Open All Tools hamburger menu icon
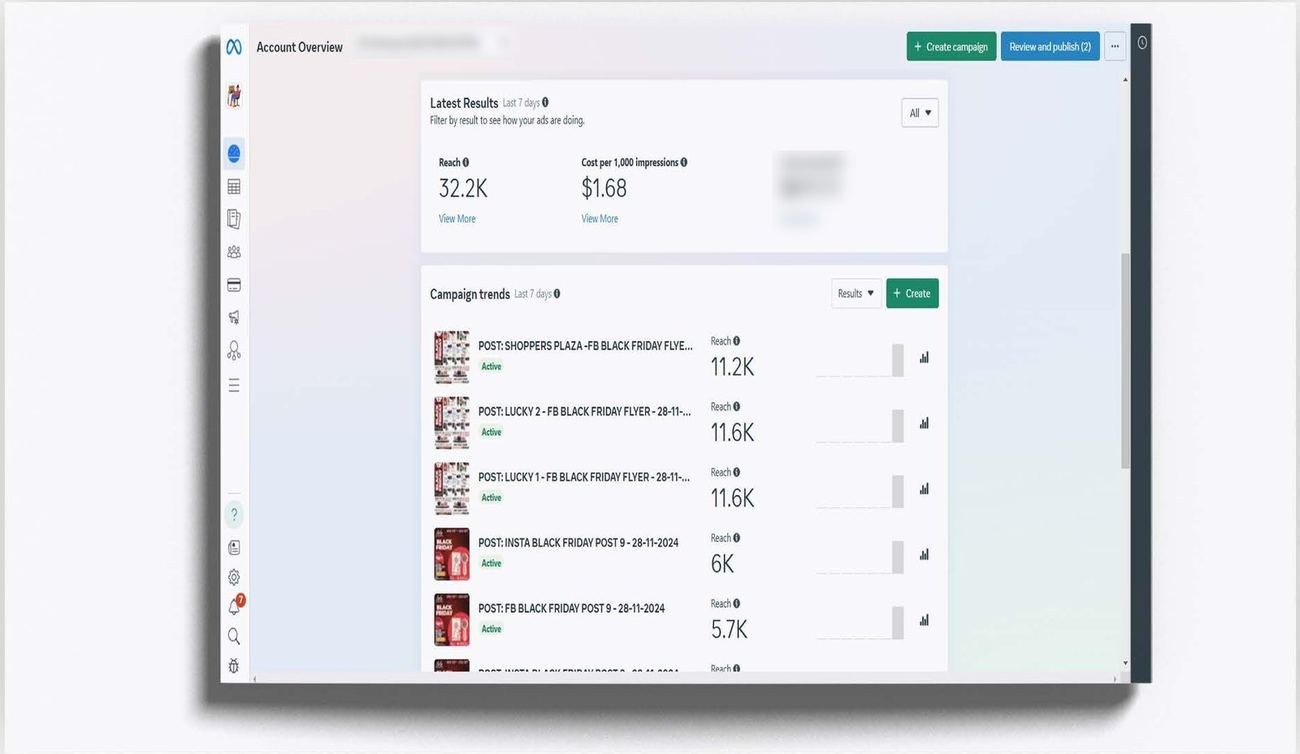 tap(234, 385)
